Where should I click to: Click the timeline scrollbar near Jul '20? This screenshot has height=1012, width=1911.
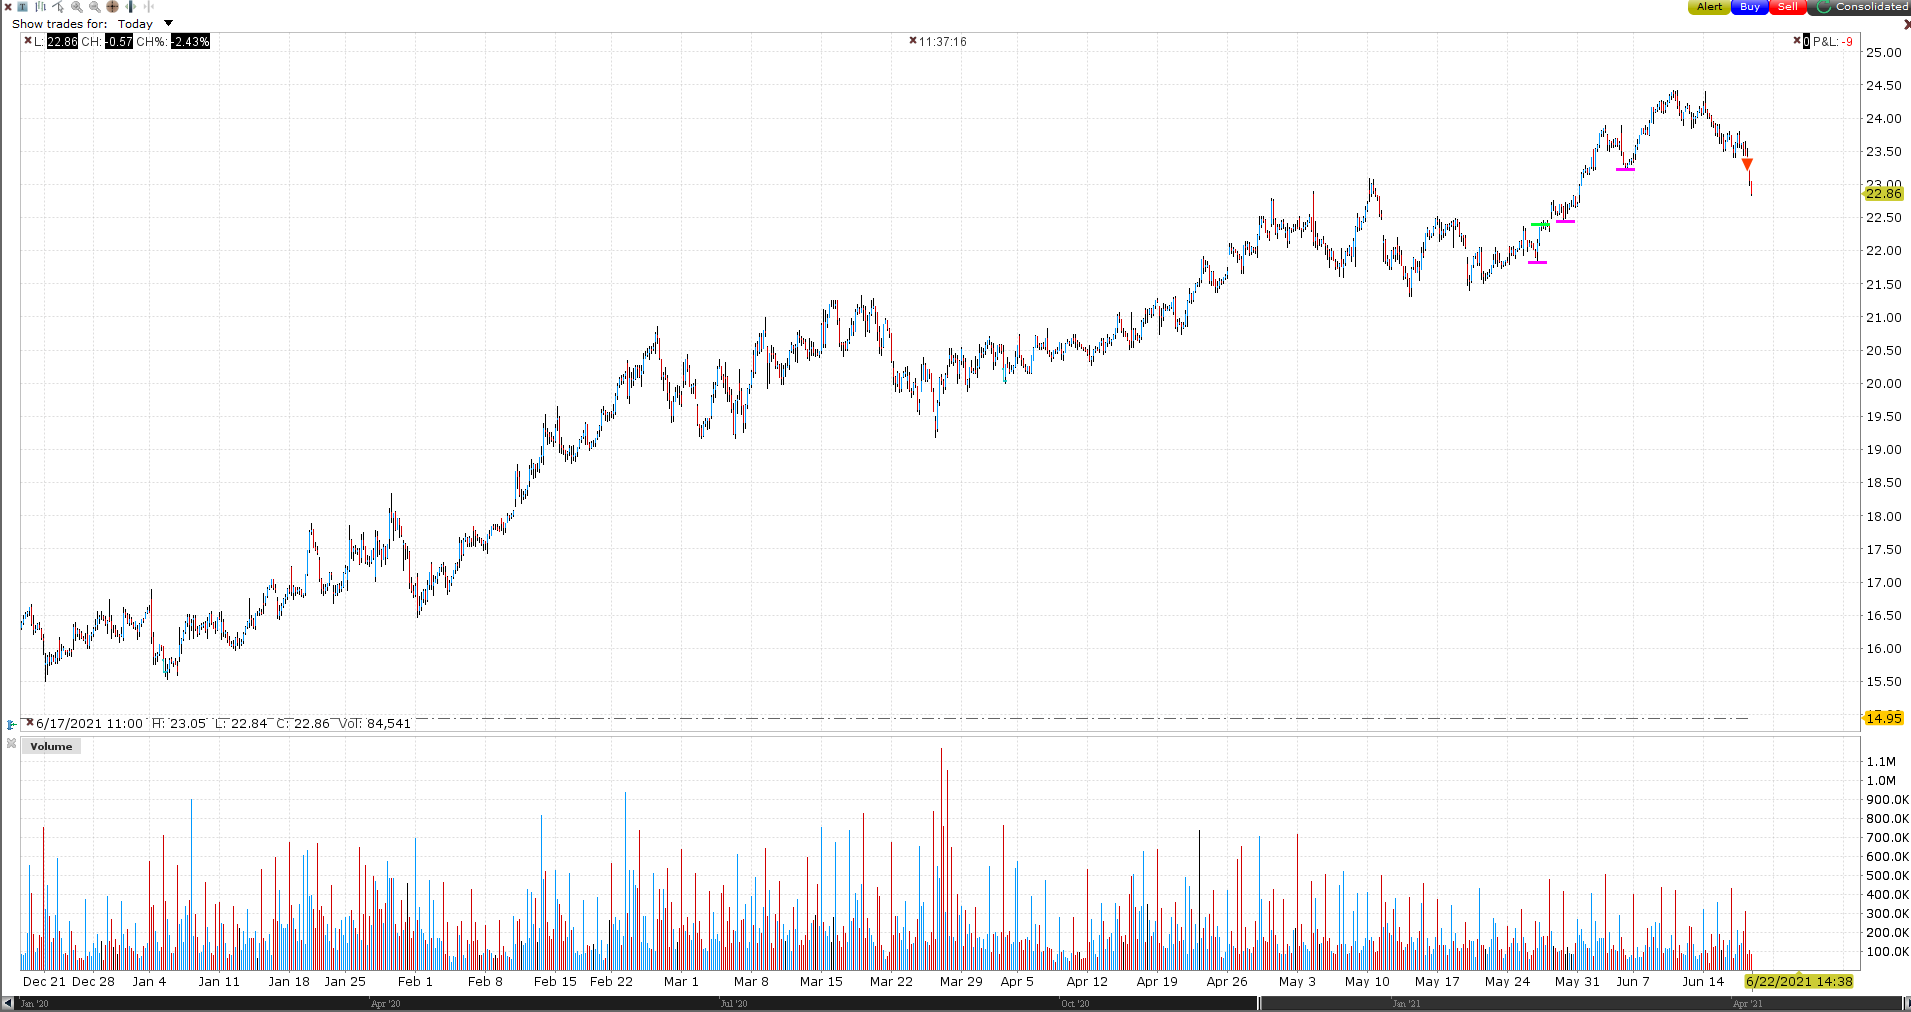pyautogui.click(x=733, y=1003)
